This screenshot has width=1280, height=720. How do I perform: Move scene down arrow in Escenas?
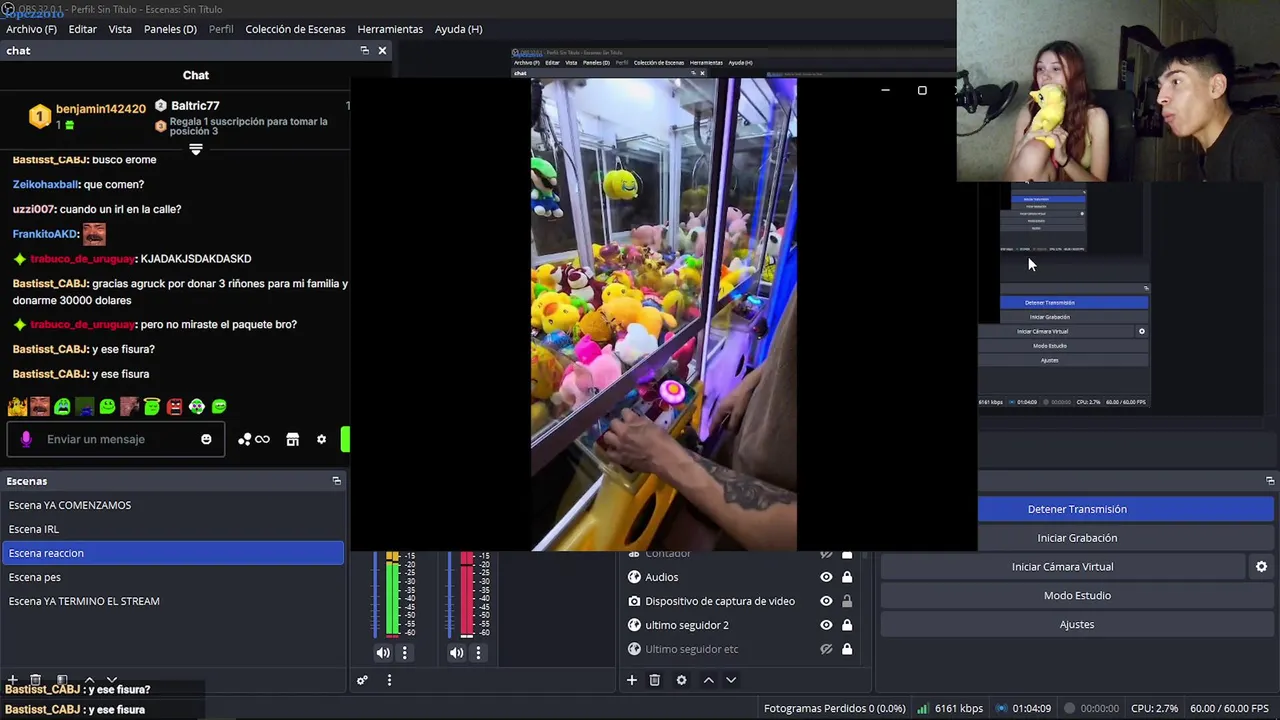pyautogui.click(x=112, y=679)
